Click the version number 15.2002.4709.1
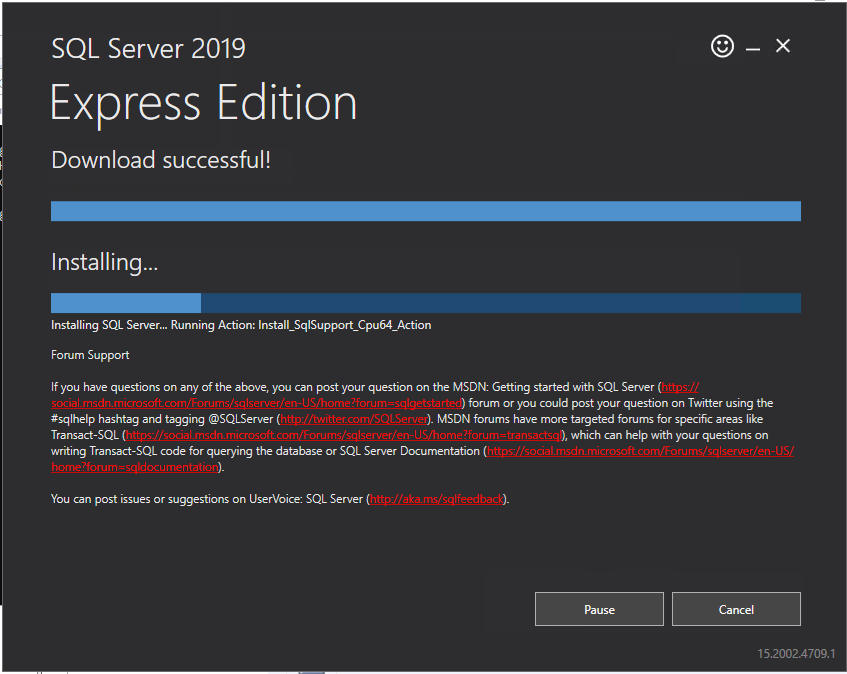The image size is (847, 674). point(796,654)
